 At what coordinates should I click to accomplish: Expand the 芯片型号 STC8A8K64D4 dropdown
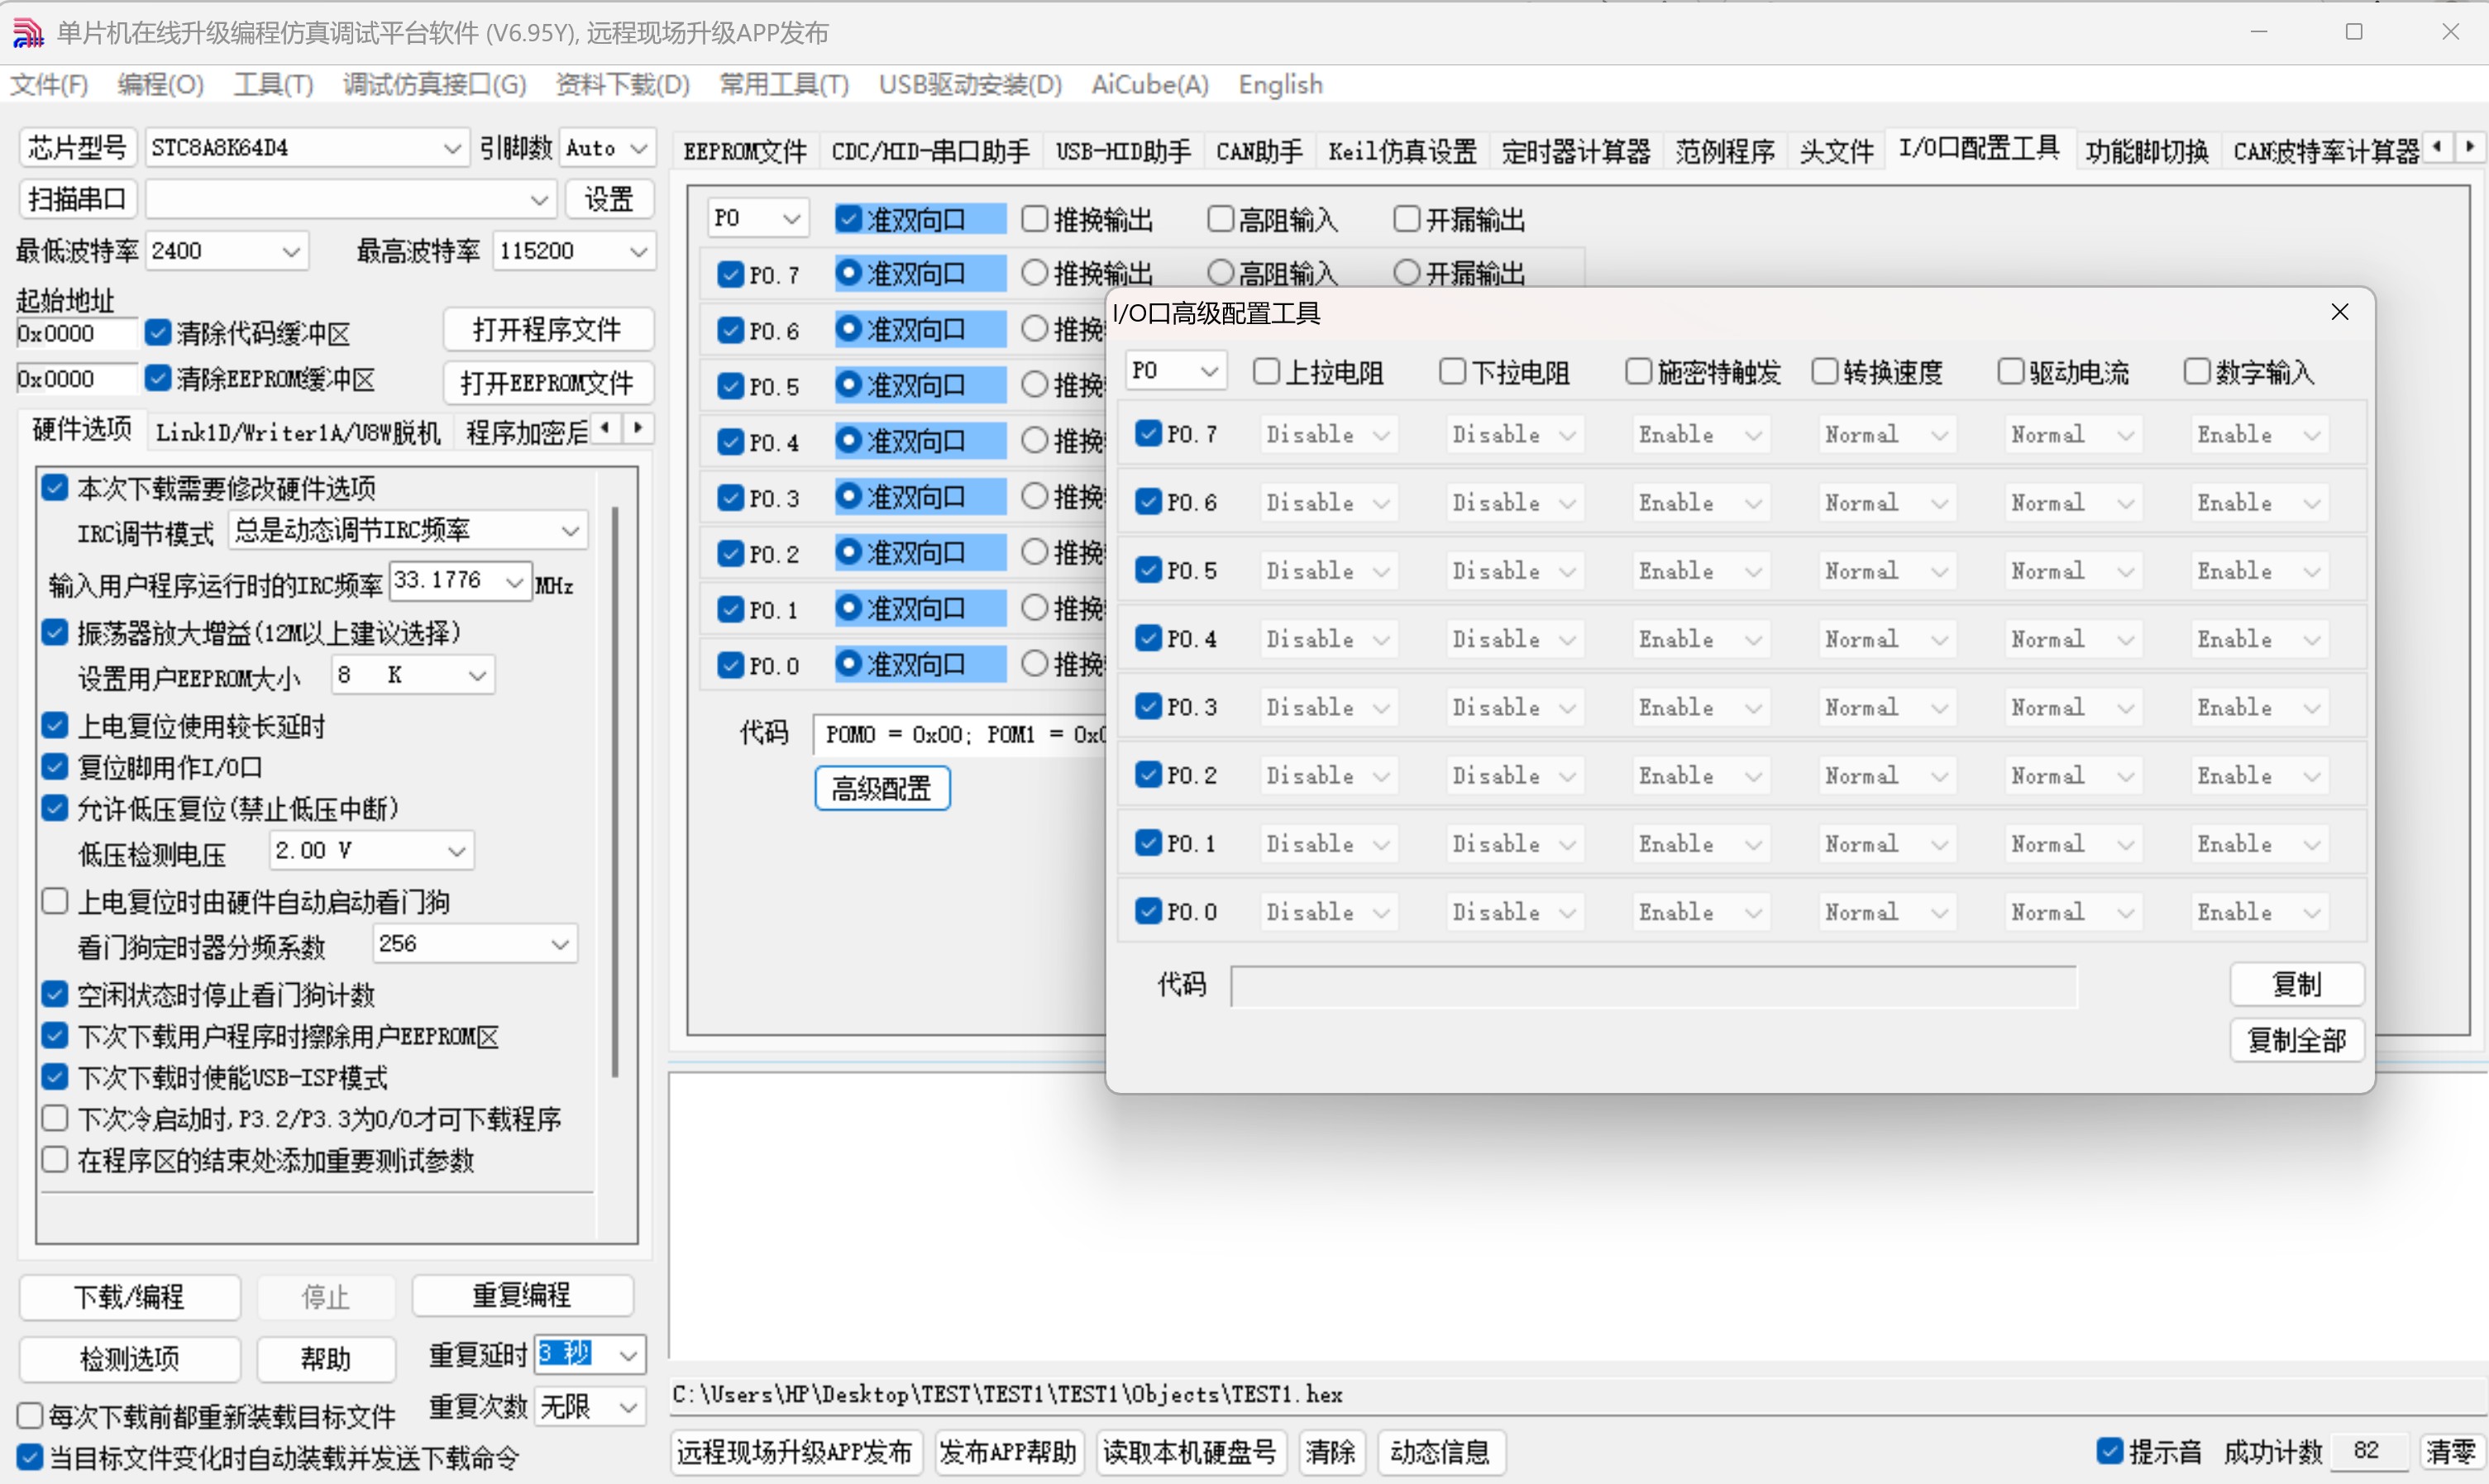(452, 148)
